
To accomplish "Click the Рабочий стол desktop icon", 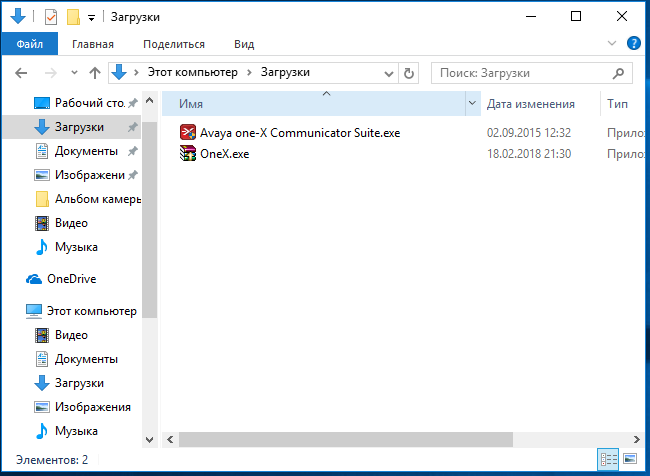I will coord(42,103).
